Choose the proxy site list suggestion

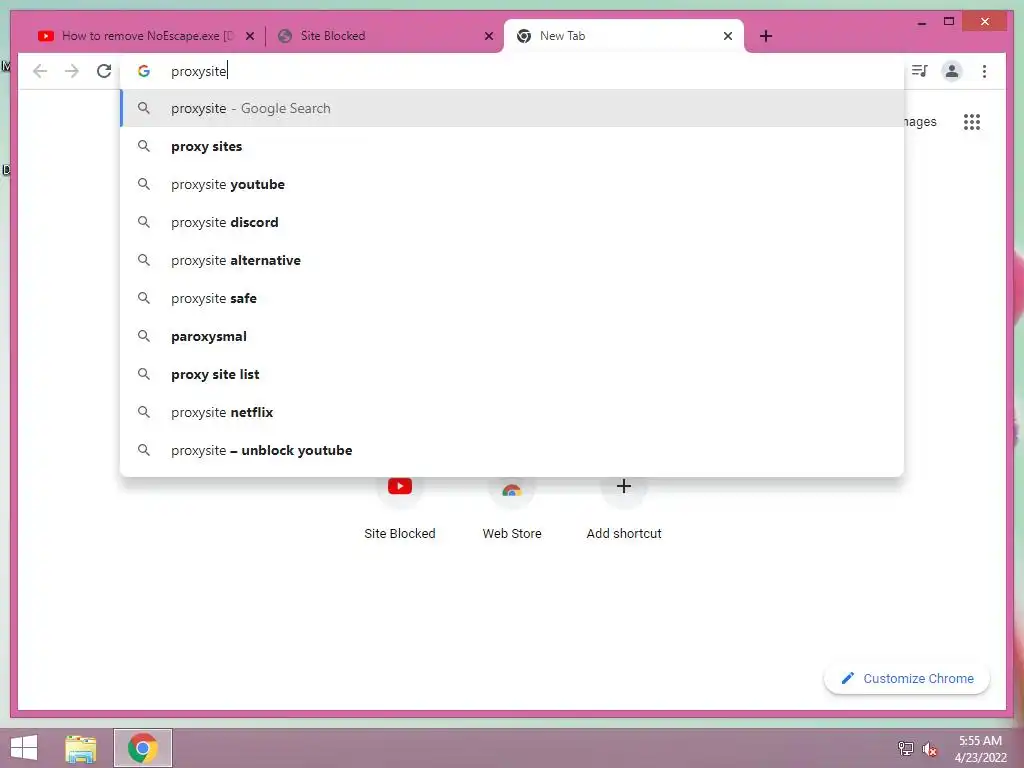[x=513, y=374]
